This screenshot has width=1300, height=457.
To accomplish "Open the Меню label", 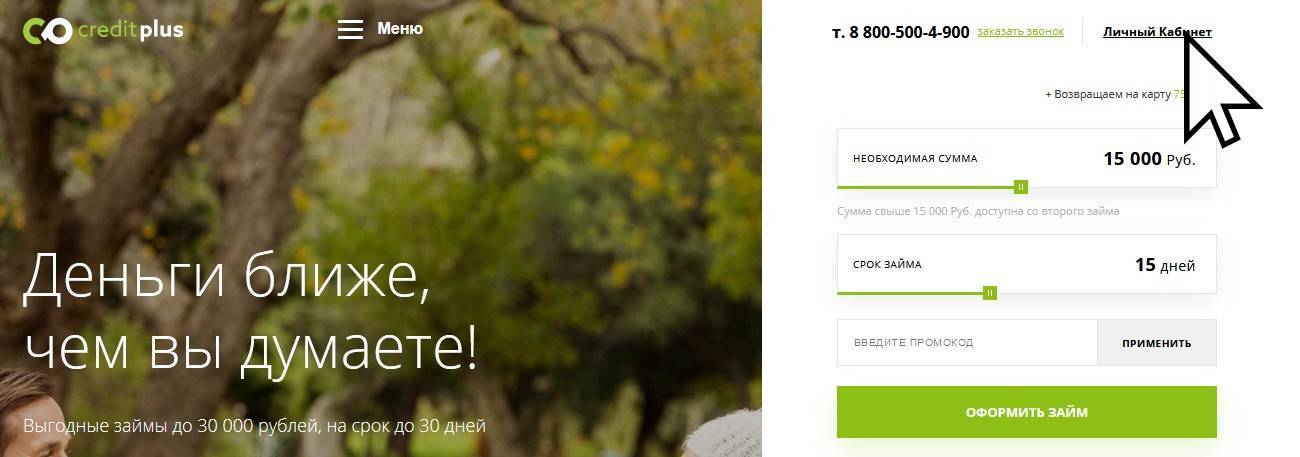I will point(400,29).
